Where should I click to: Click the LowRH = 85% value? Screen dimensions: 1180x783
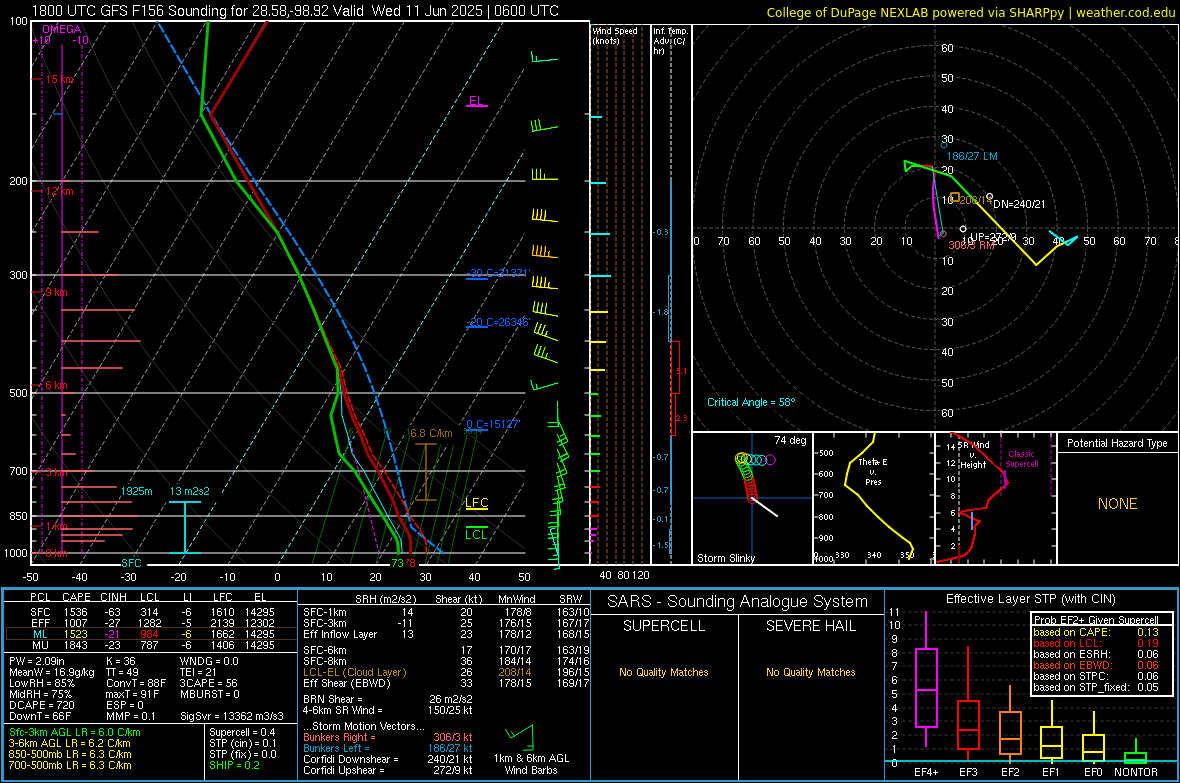coord(41,683)
